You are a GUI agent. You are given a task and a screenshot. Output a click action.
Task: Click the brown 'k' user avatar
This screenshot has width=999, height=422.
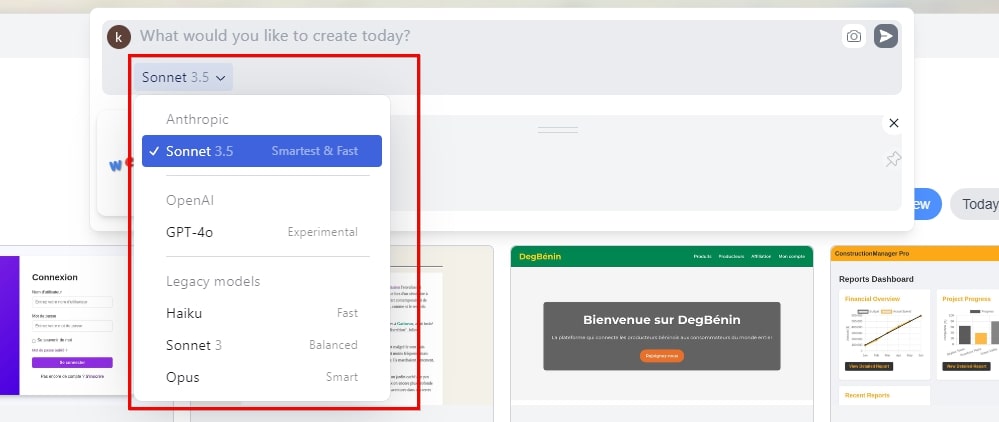(118, 37)
